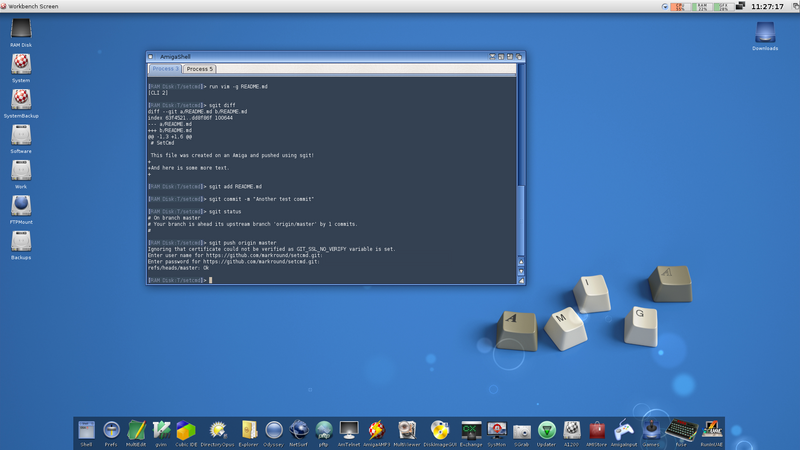Switch to the Process 5 tab
Image resolution: width=800 pixels, height=450 pixels.
[x=199, y=69]
